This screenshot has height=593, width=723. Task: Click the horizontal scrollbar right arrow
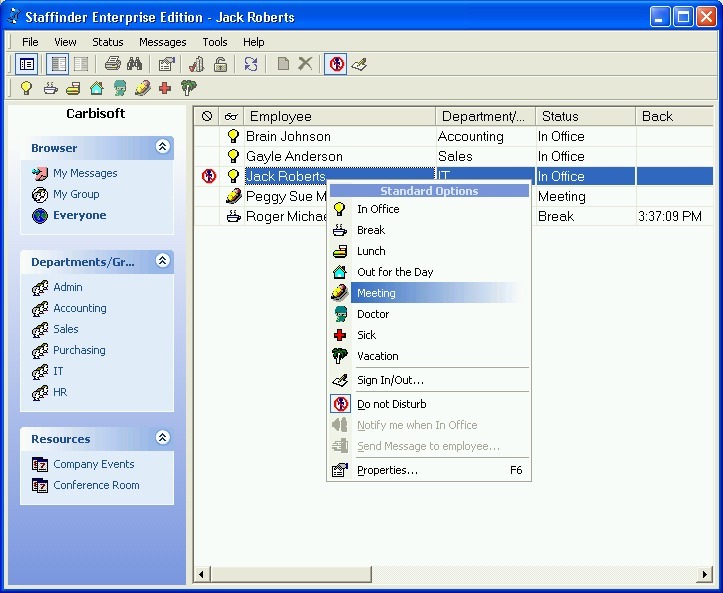[x=704, y=574]
